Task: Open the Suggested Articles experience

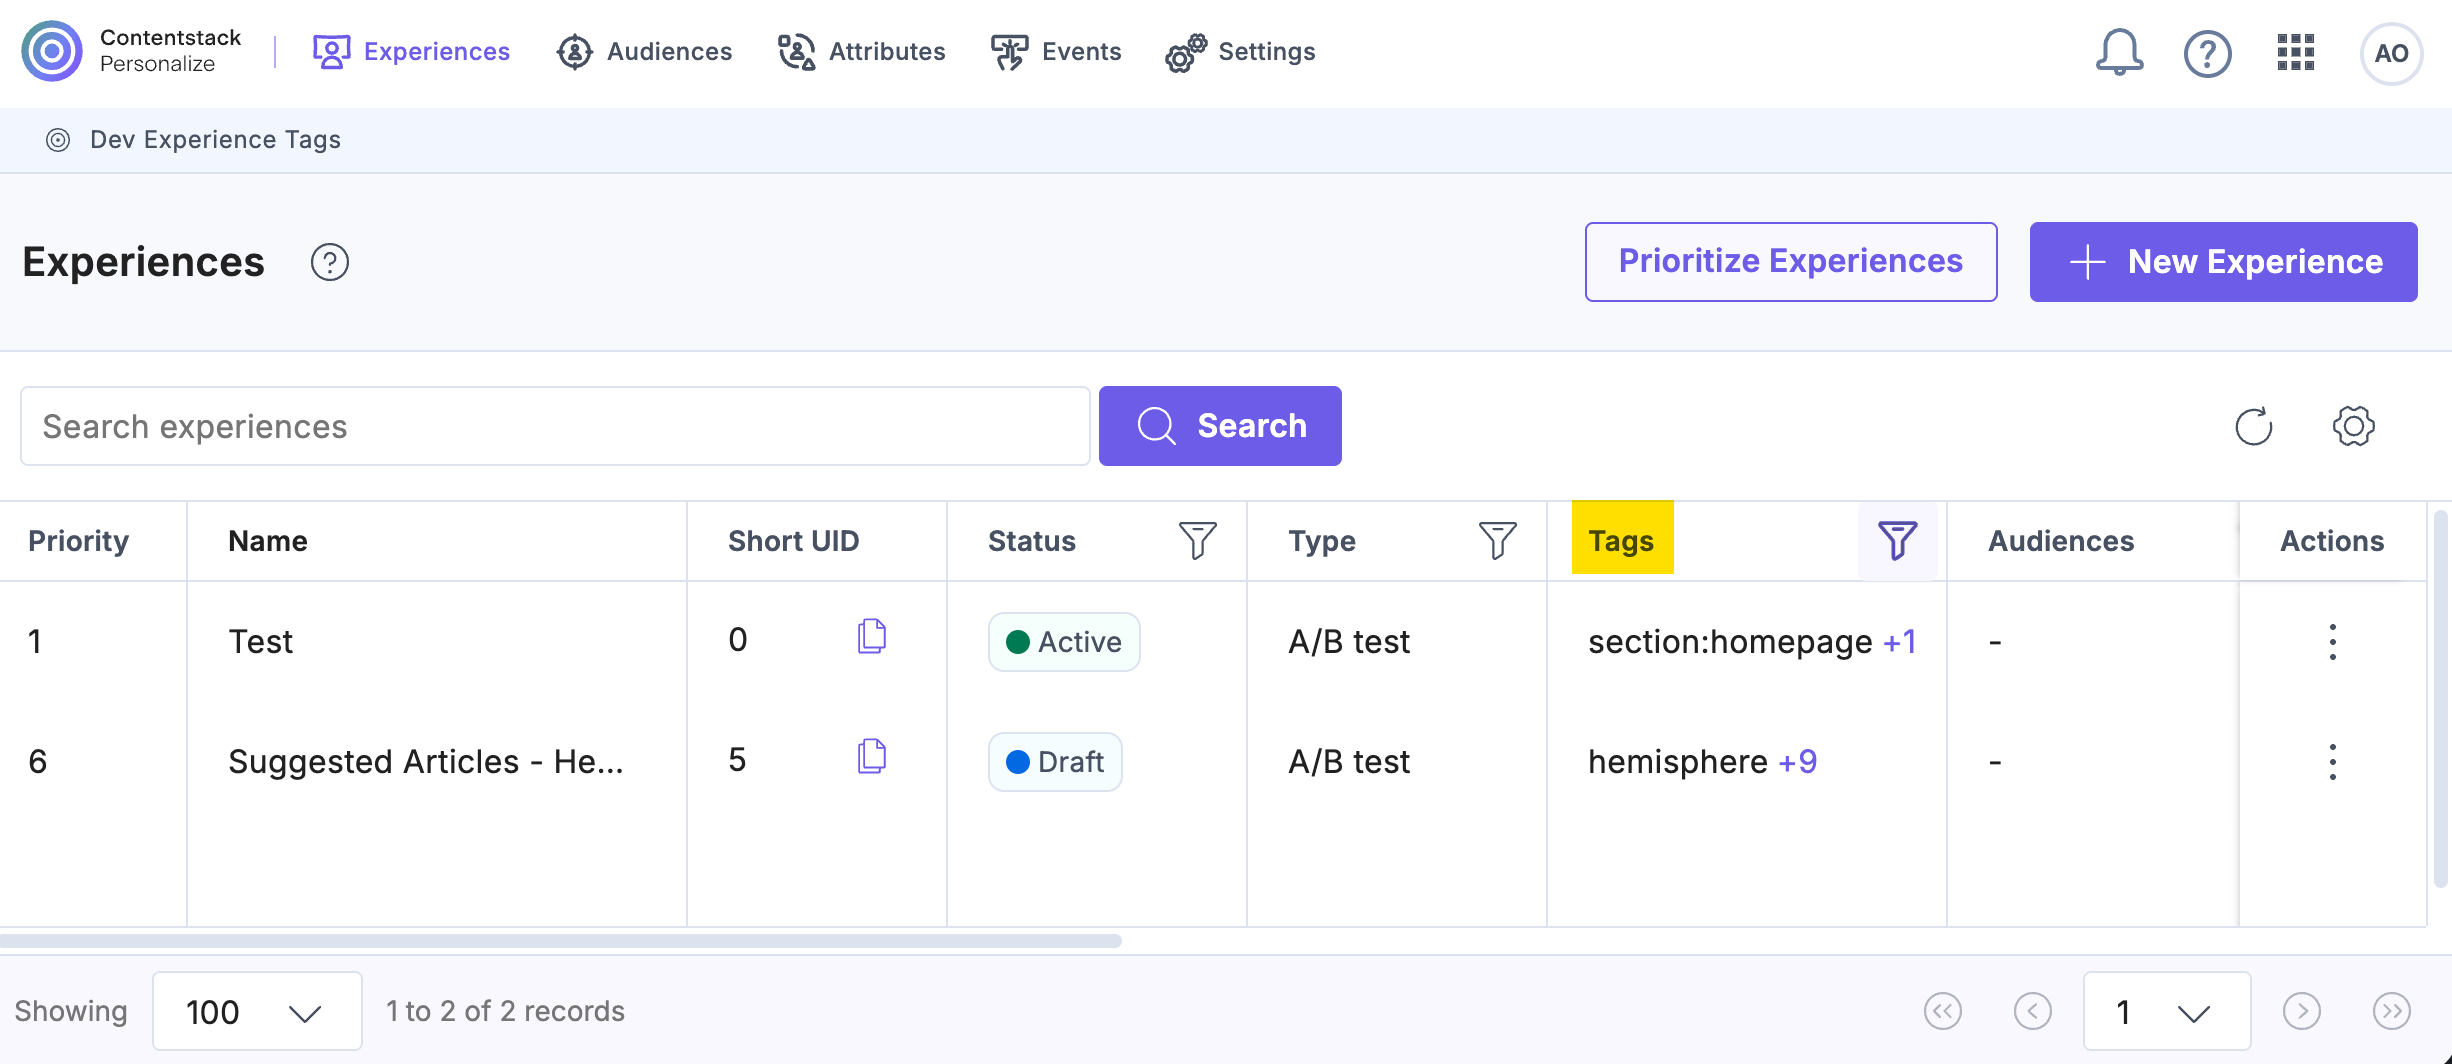Action: [425, 761]
